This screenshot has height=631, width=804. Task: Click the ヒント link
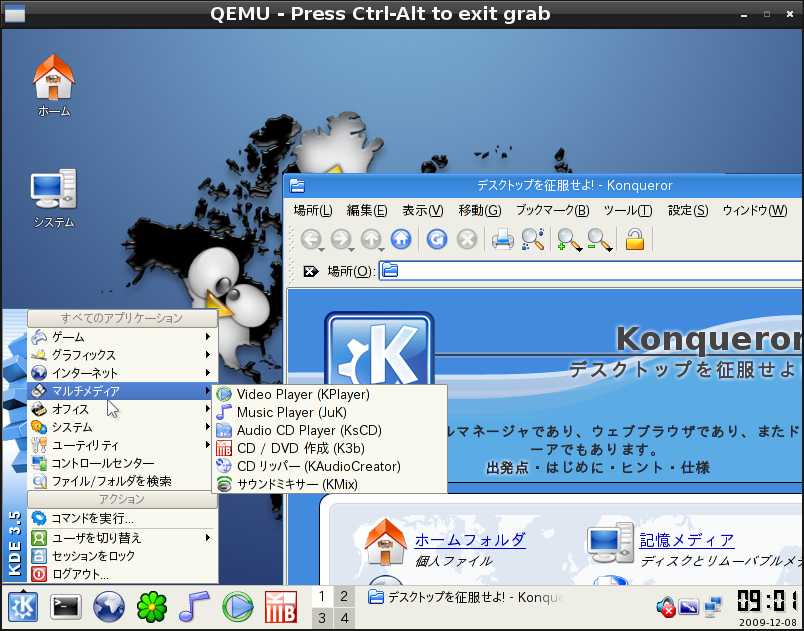click(642, 467)
